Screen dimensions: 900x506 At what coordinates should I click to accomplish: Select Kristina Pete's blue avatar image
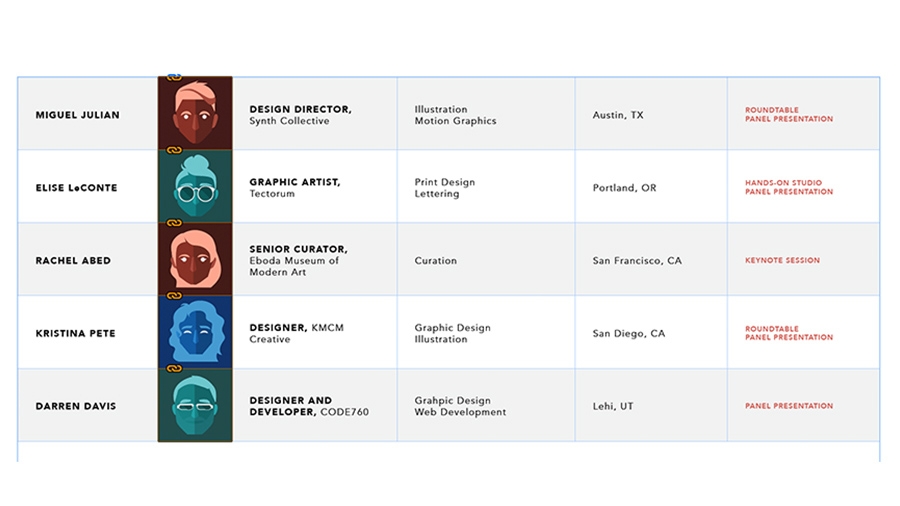click(x=195, y=333)
